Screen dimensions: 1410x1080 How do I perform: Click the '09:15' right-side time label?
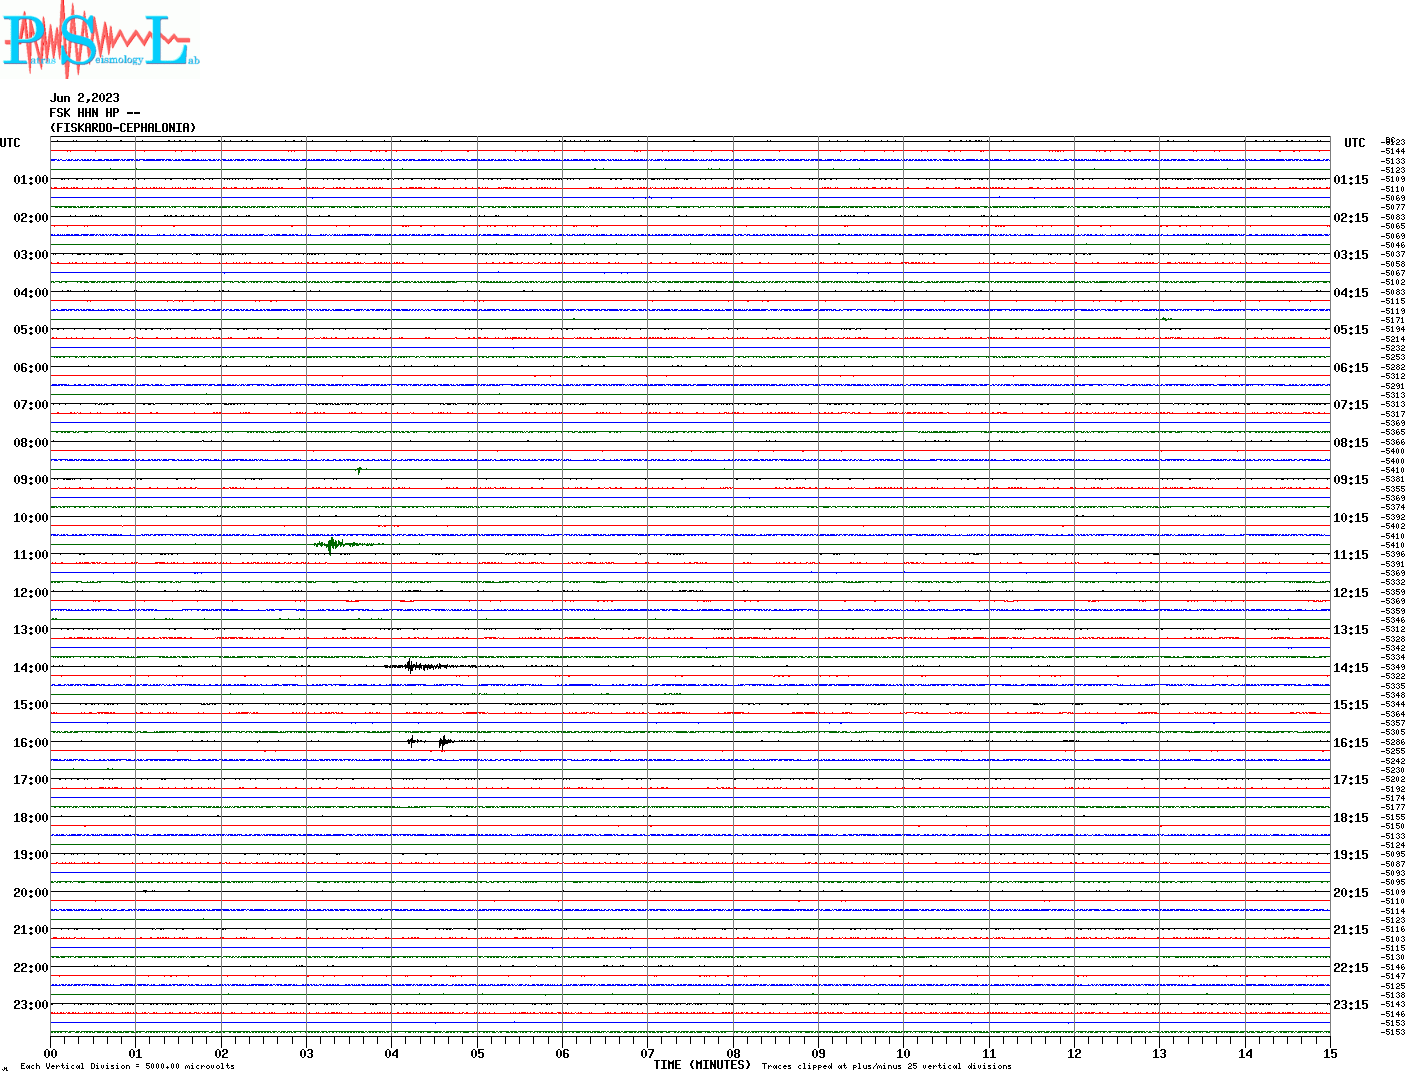pos(1351,480)
